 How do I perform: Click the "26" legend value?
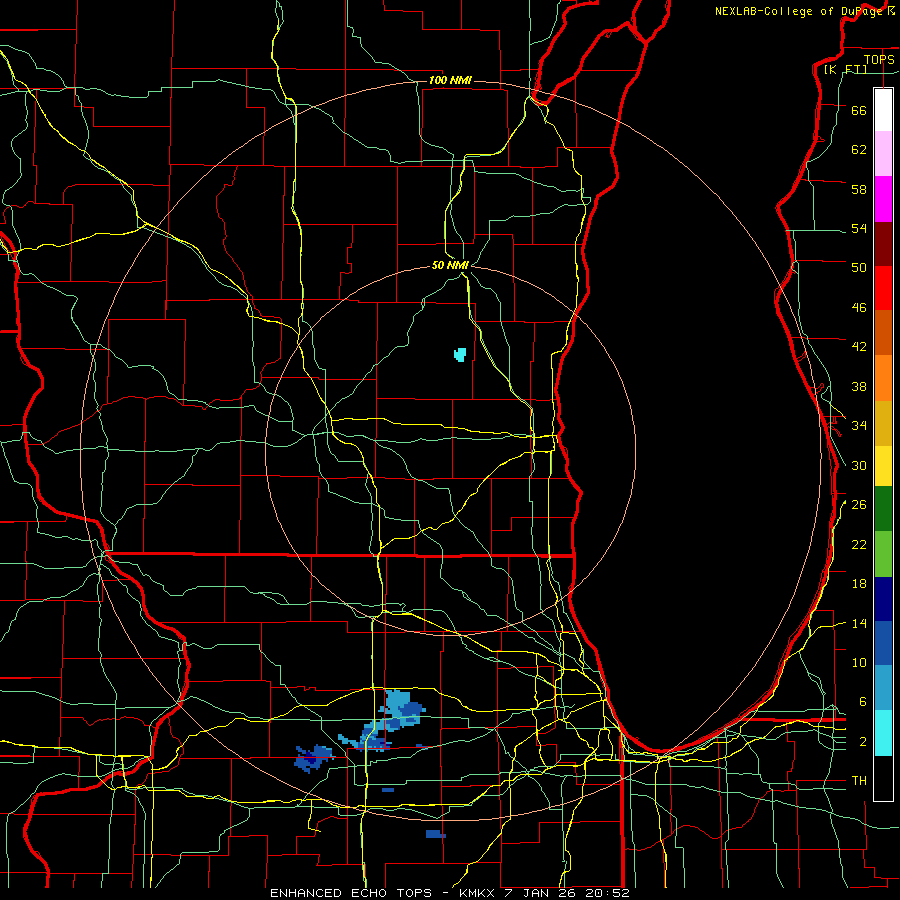pyautogui.click(x=859, y=505)
